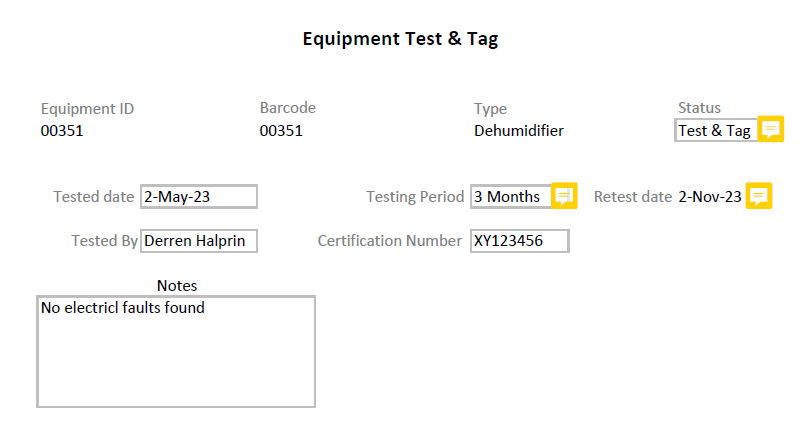Viewport: 802px width, 432px height.
Task: Select the Status field showing Test & Tag
Action: click(x=715, y=131)
